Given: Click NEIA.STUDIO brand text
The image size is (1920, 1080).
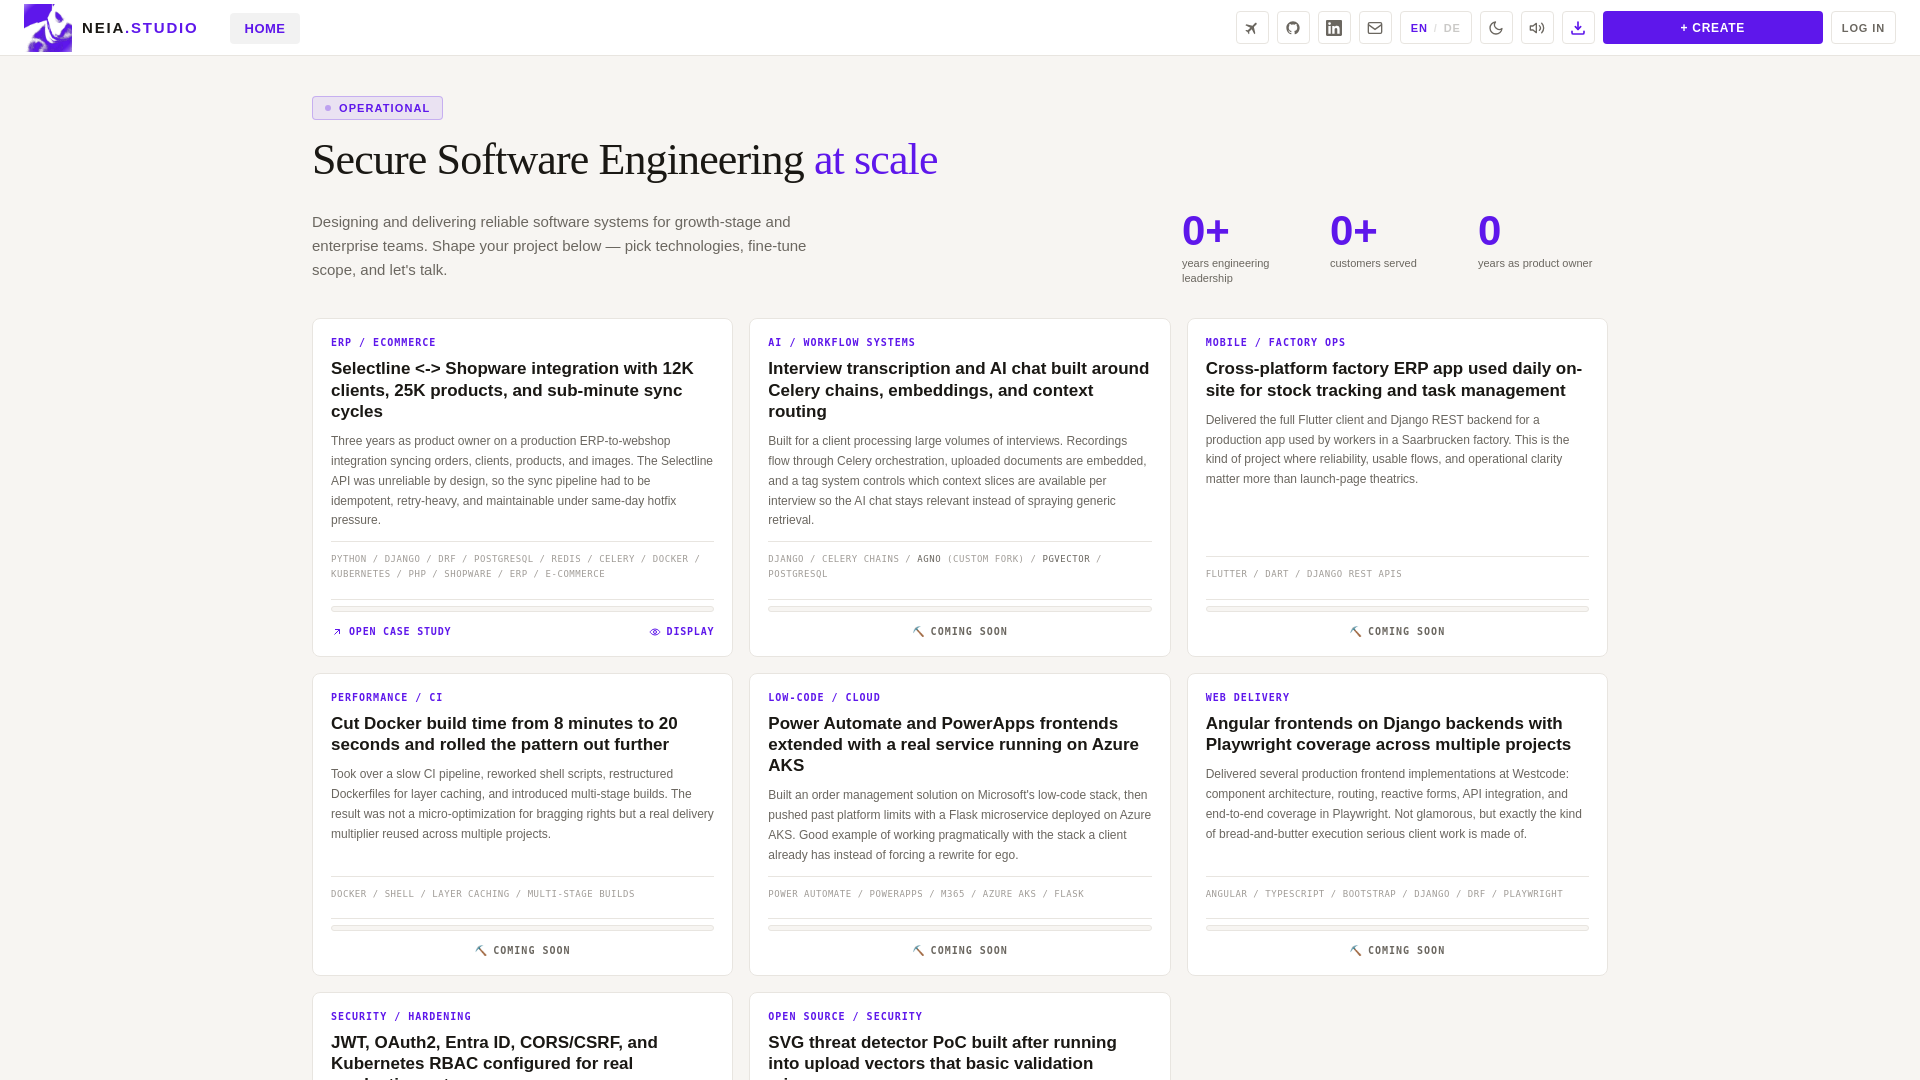Looking at the screenshot, I should pos(140,28).
